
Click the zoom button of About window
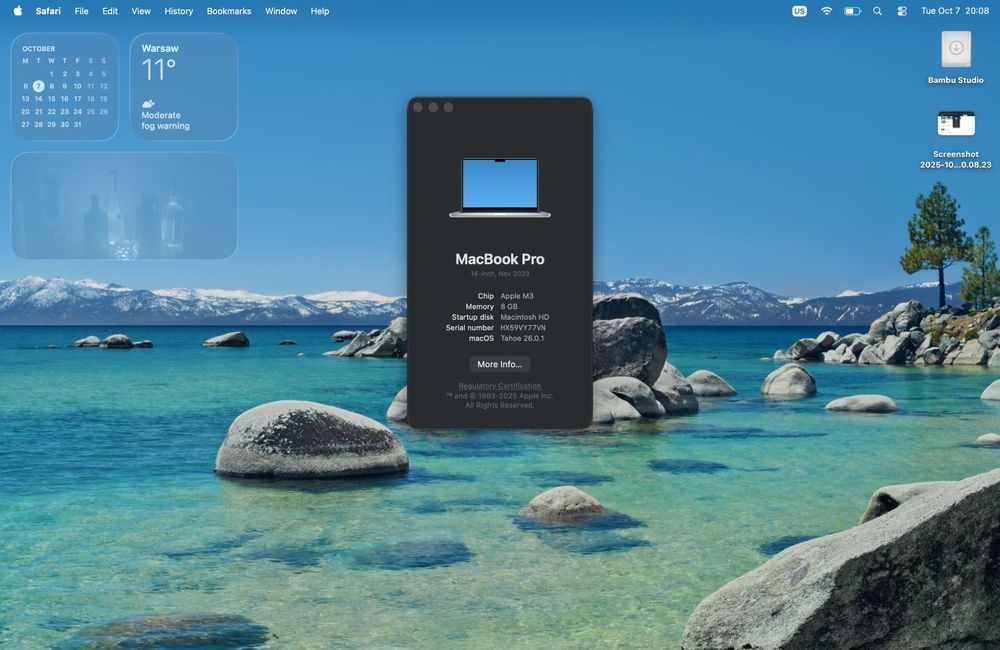(448, 107)
